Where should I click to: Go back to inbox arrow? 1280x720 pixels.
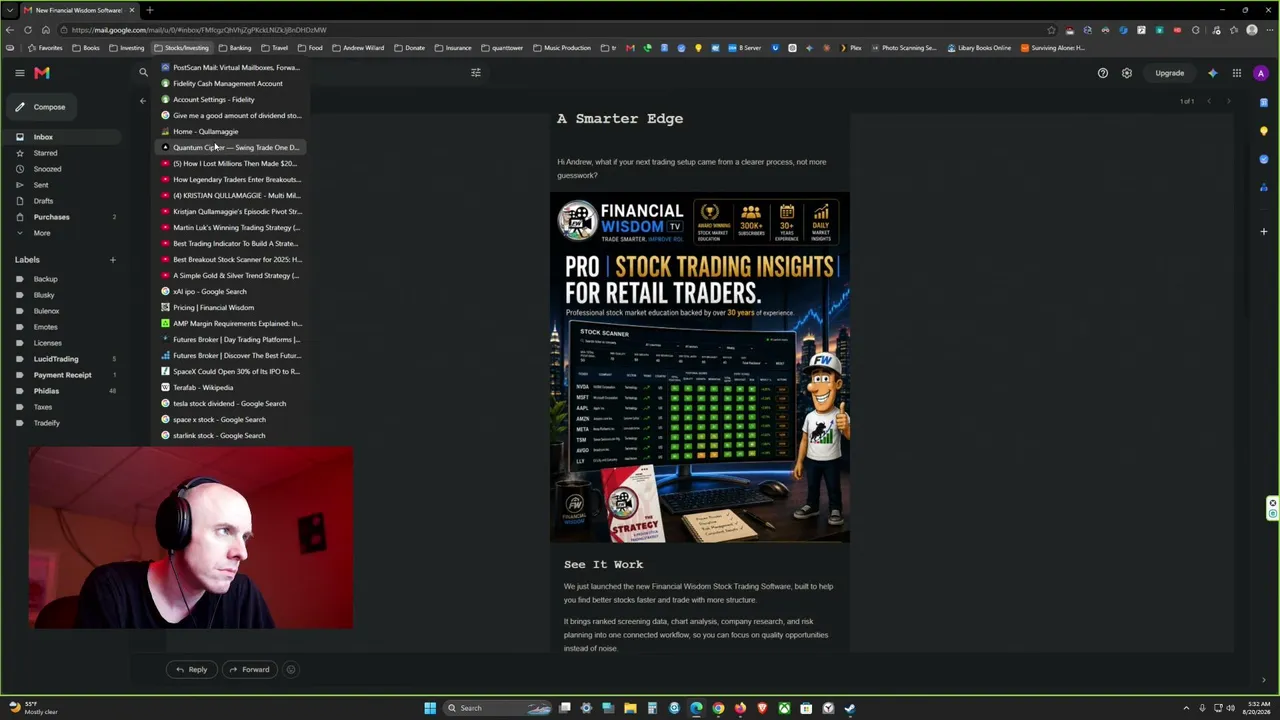(x=142, y=101)
